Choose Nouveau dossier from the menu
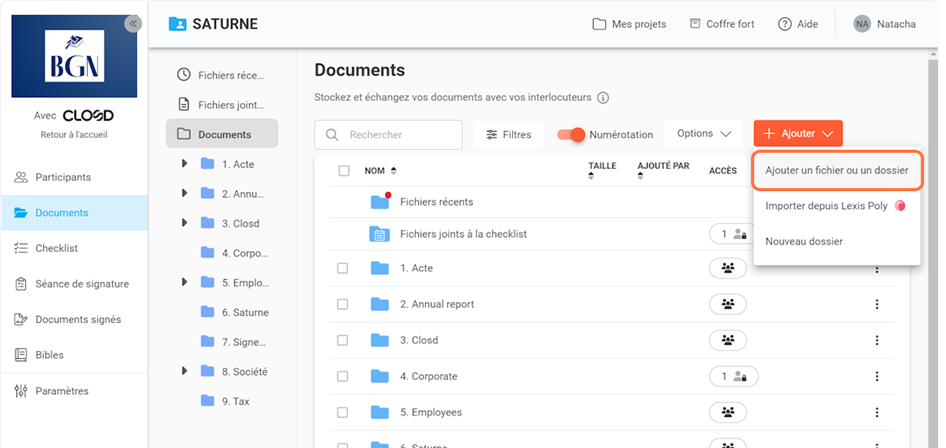 pos(803,241)
